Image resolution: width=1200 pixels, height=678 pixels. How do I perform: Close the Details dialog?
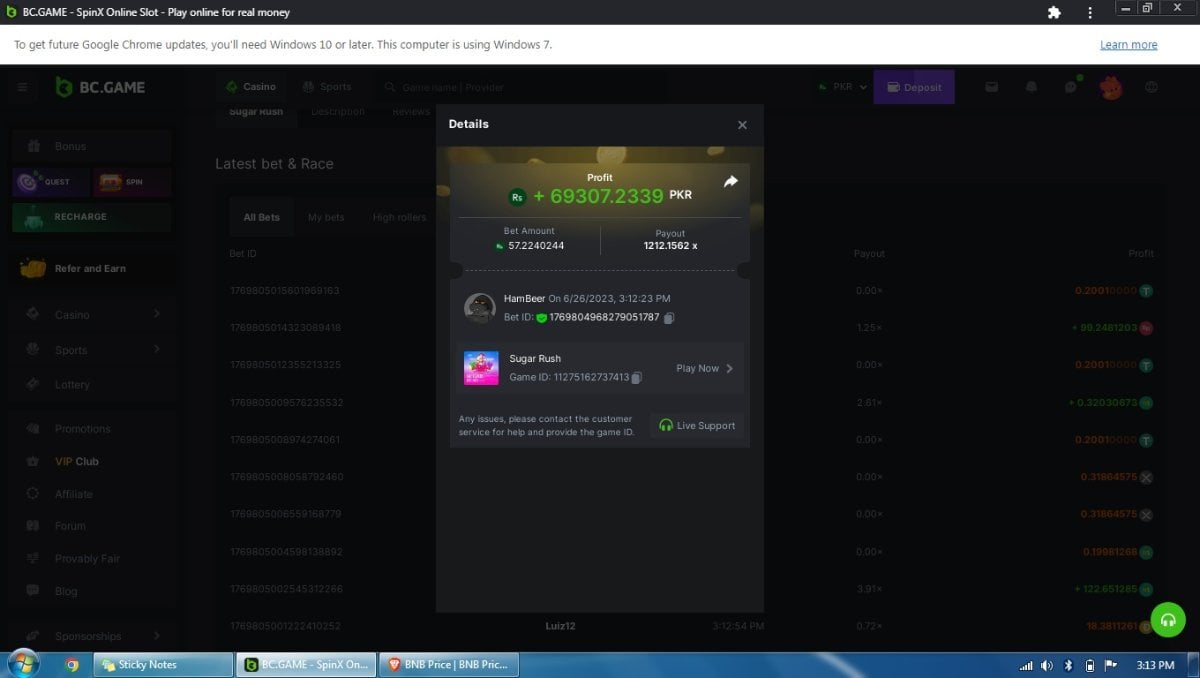(x=742, y=125)
